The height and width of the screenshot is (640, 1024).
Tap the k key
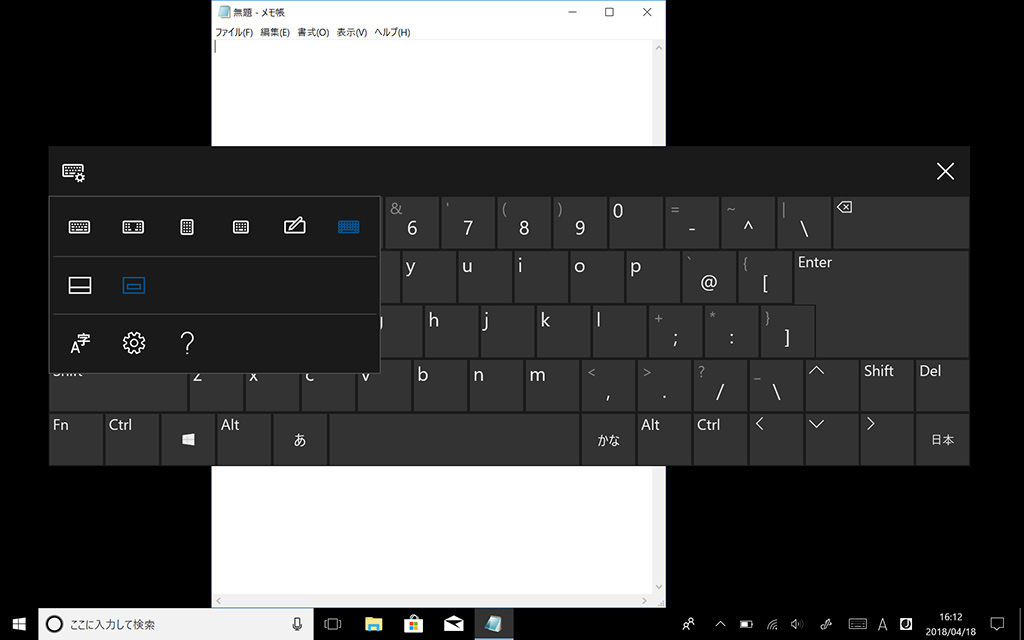(x=564, y=331)
